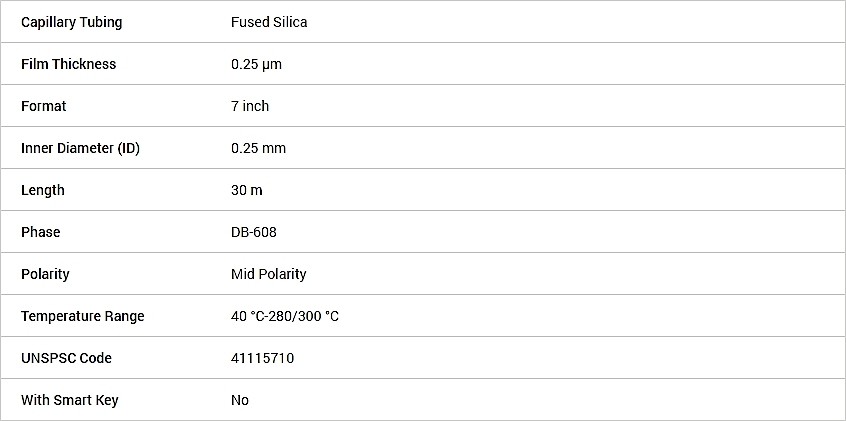The width and height of the screenshot is (846, 421).
Task: Click the Length row label
Action: 43,190
